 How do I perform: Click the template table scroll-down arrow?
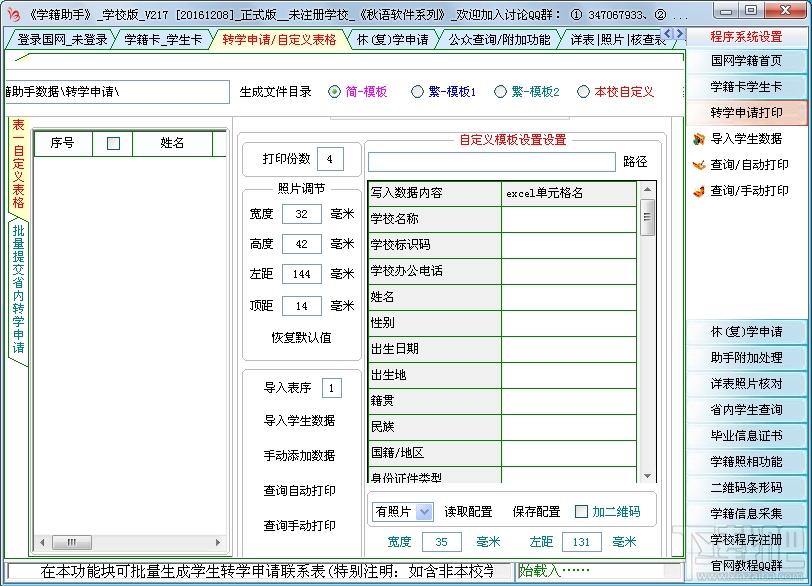[x=647, y=475]
